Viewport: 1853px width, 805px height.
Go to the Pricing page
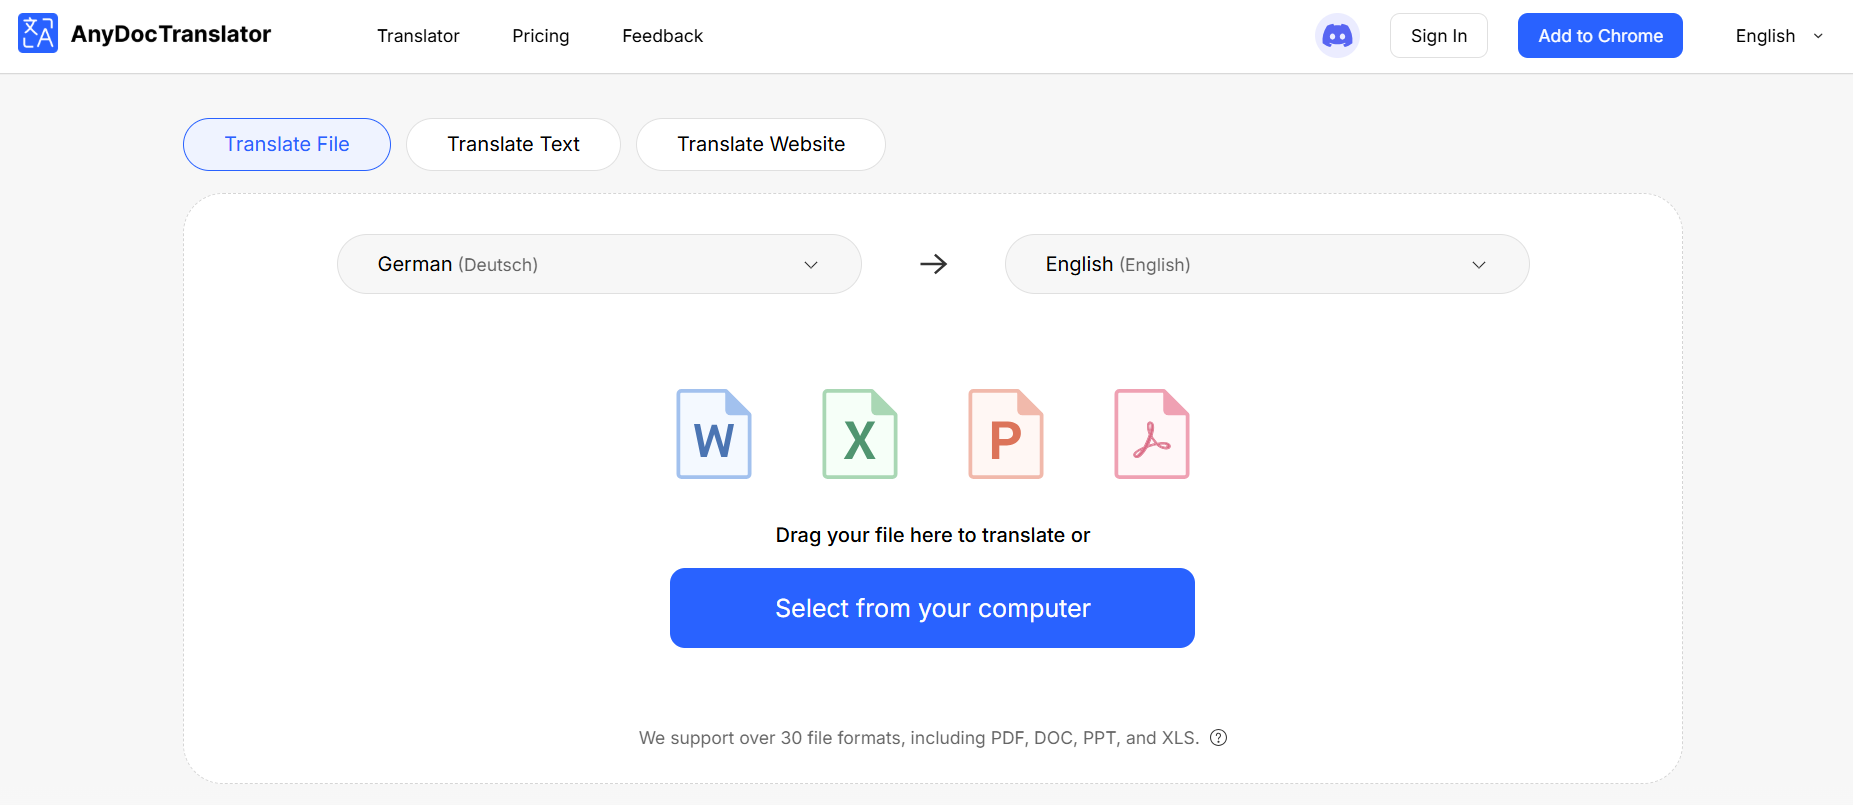point(541,36)
